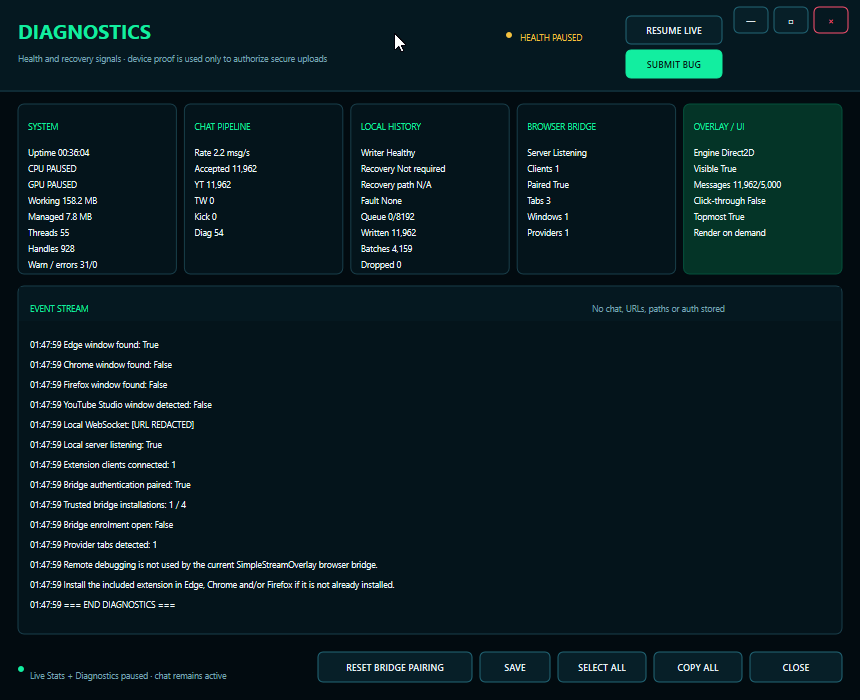The height and width of the screenshot is (700, 860).
Task: Click Warn / errors 31/0 entry
Action: 63,264
